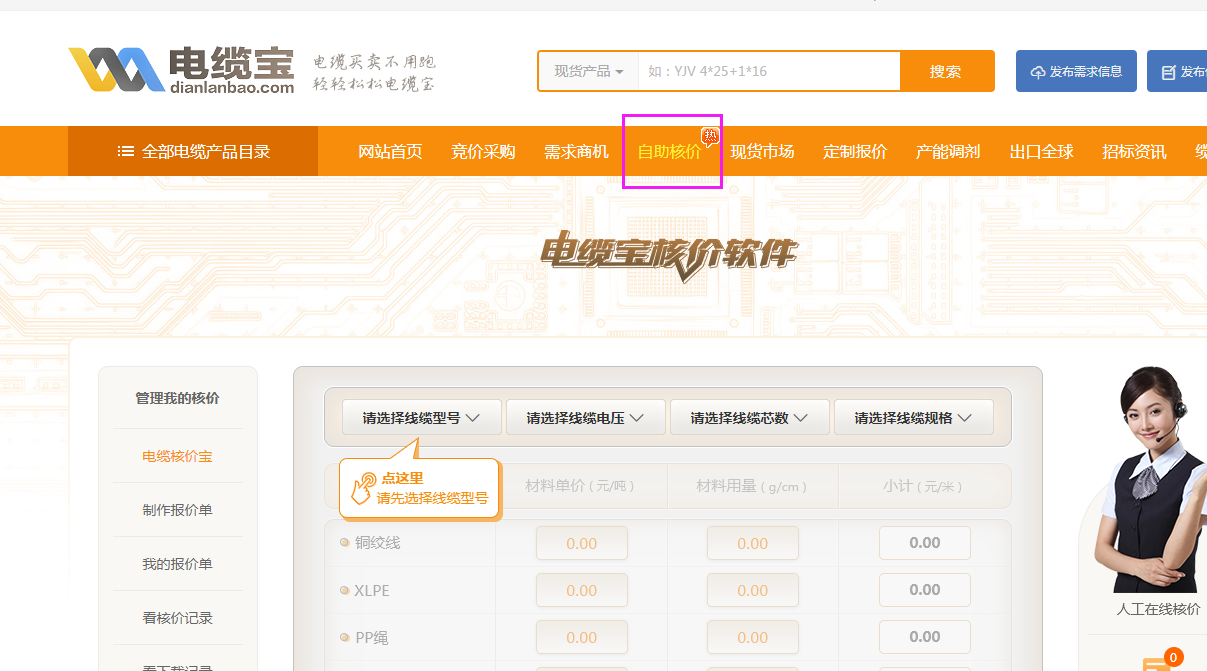
Task: Click the orange 搜索 button
Action: click(x=946, y=71)
